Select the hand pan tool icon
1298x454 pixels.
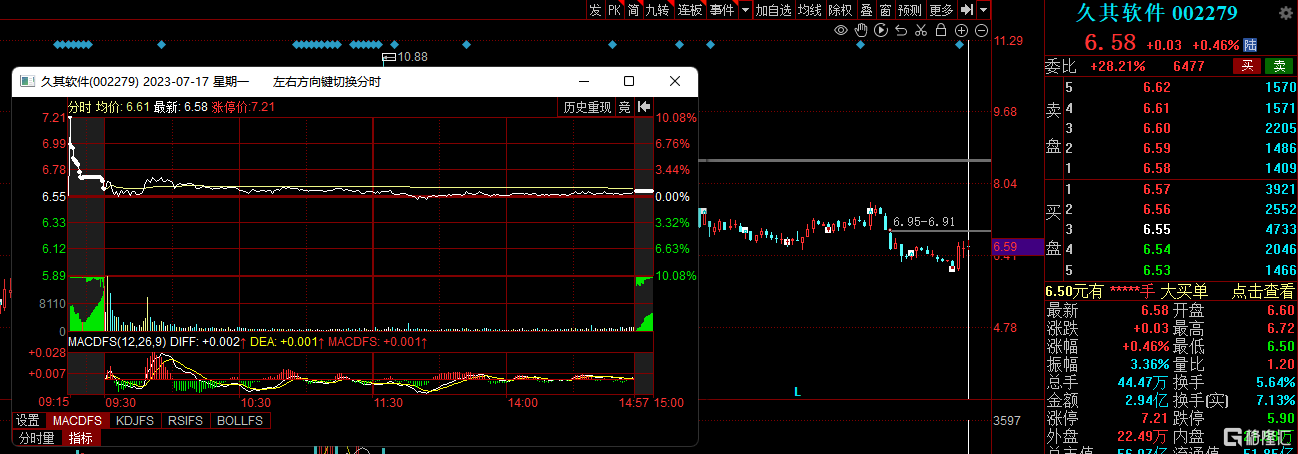pos(861,31)
